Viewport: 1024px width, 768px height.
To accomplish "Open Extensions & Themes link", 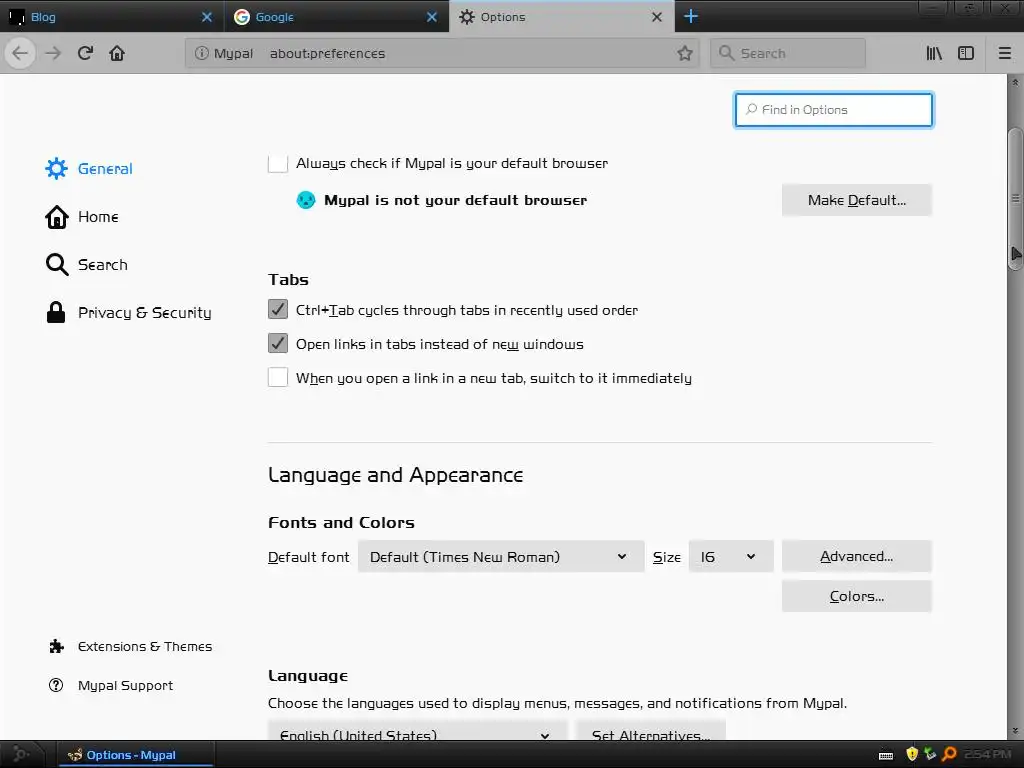I will click(145, 646).
